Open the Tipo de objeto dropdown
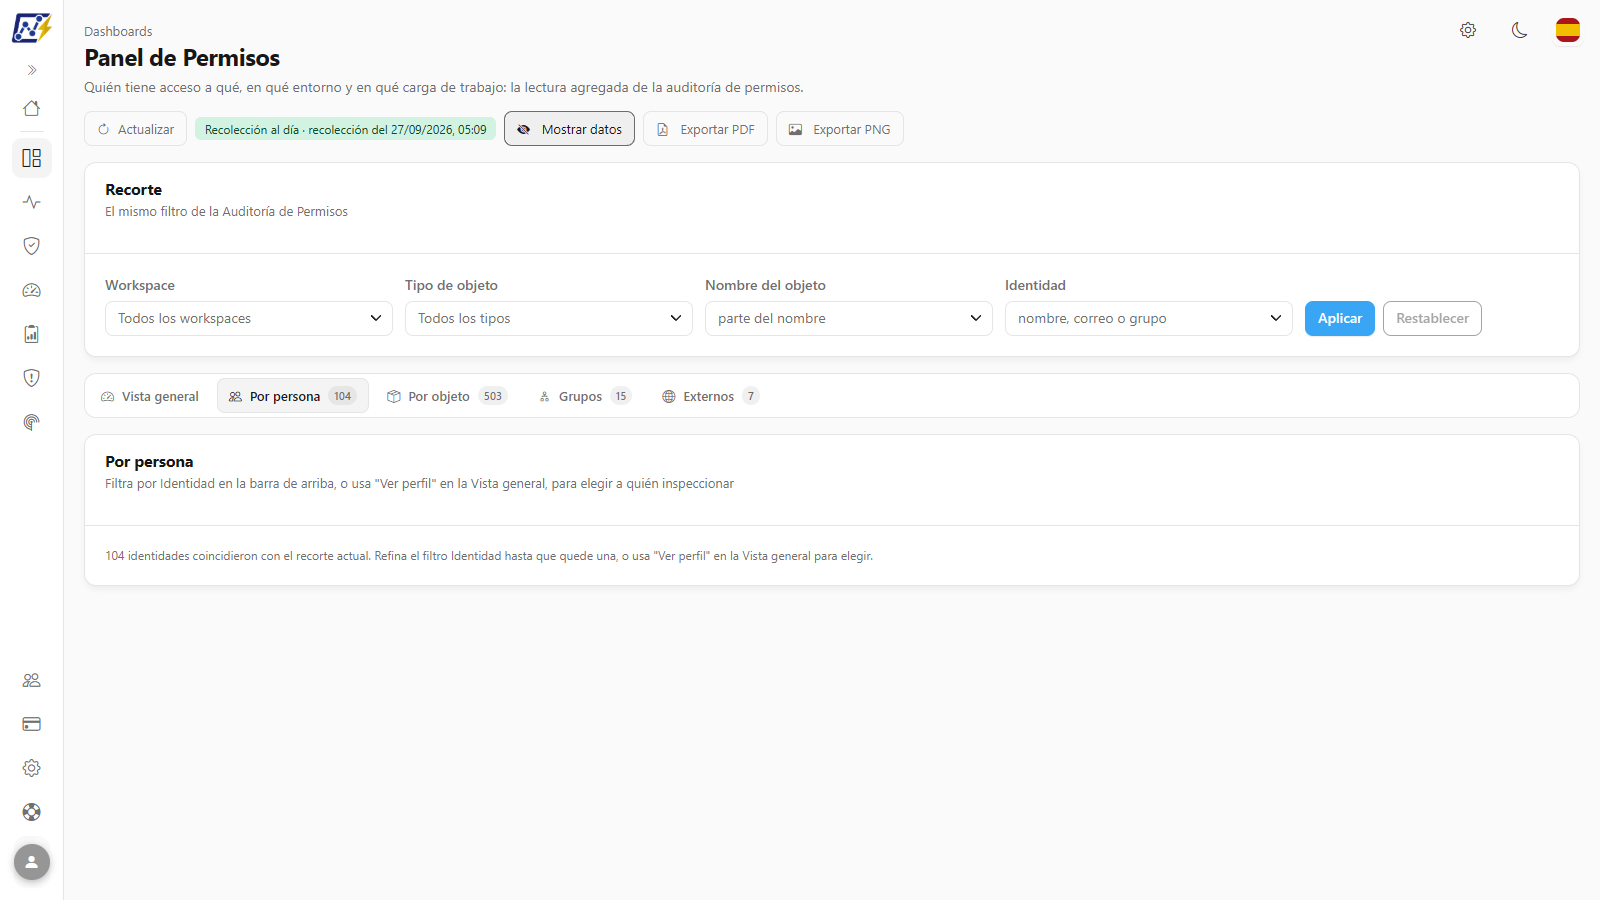The image size is (1600, 900). [x=549, y=318]
